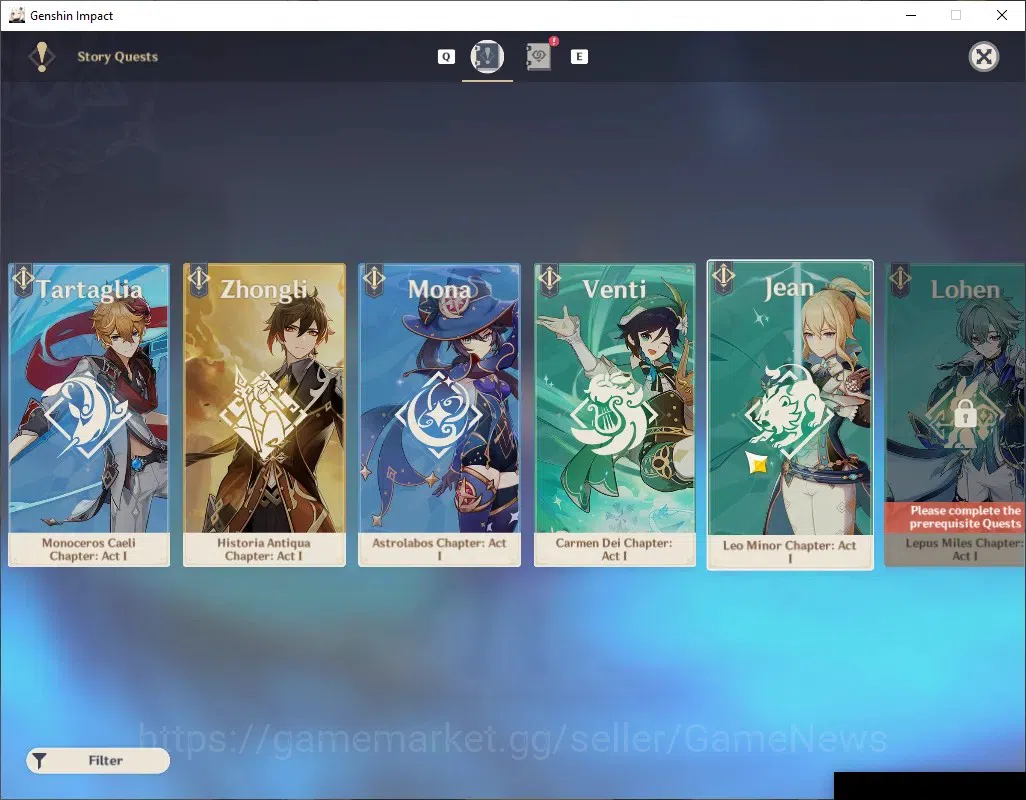
Task: Click the Genshin Impact window title icon
Action: tap(17, 15)
